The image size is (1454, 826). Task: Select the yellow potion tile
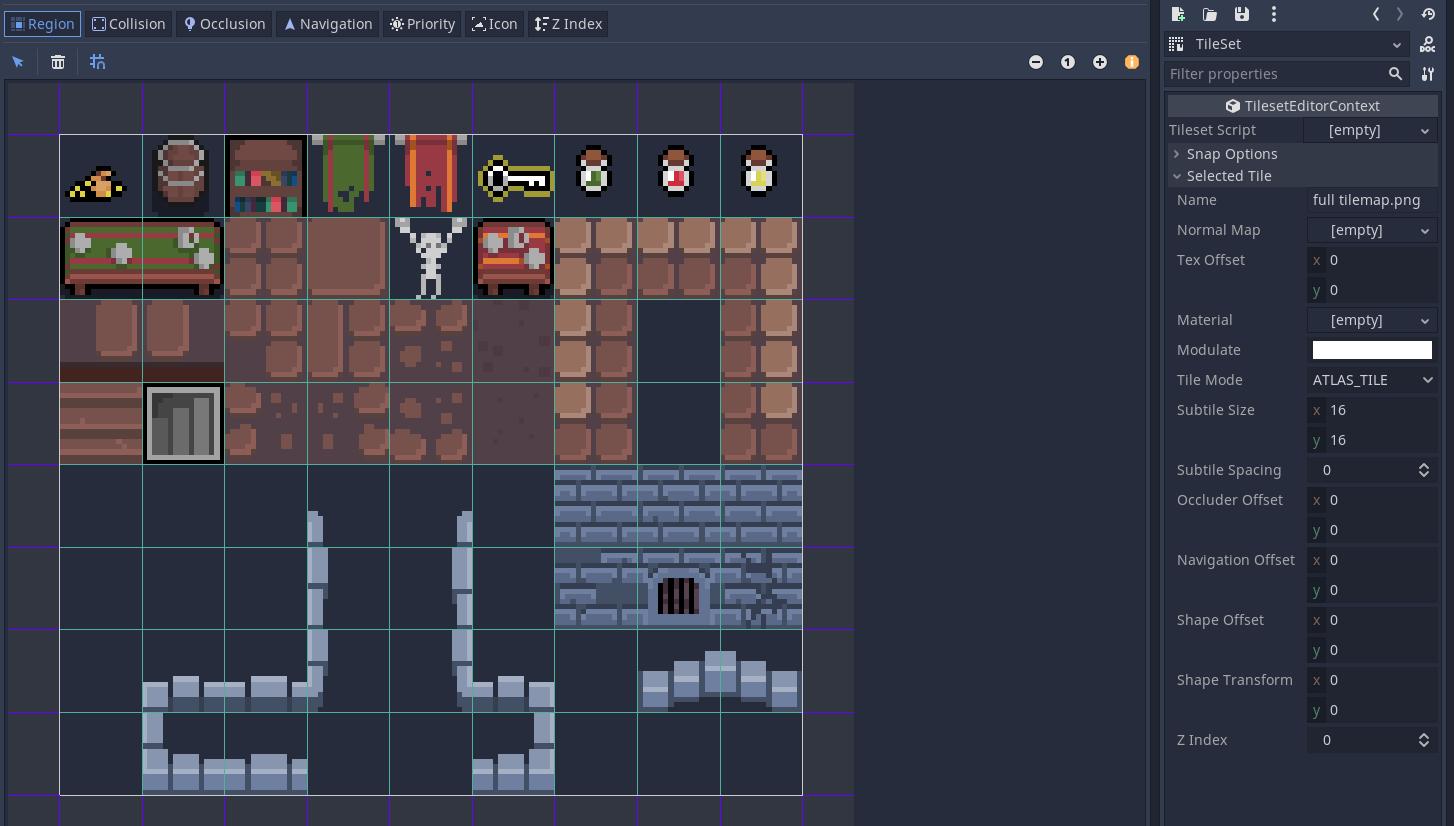coord(761,177)
